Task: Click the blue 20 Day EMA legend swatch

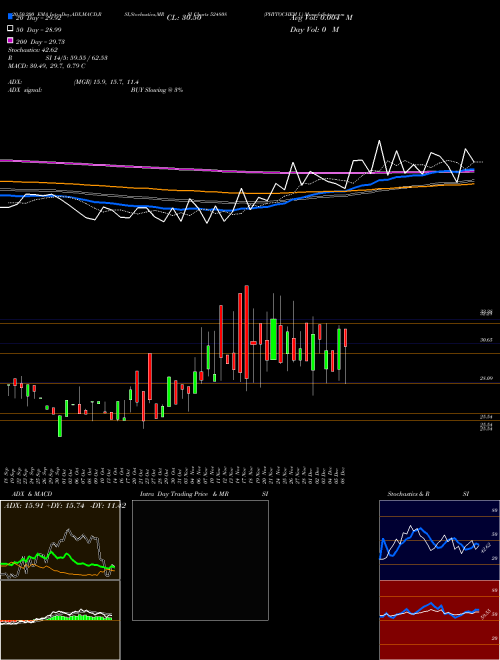Action: click(x=11, y=17)
